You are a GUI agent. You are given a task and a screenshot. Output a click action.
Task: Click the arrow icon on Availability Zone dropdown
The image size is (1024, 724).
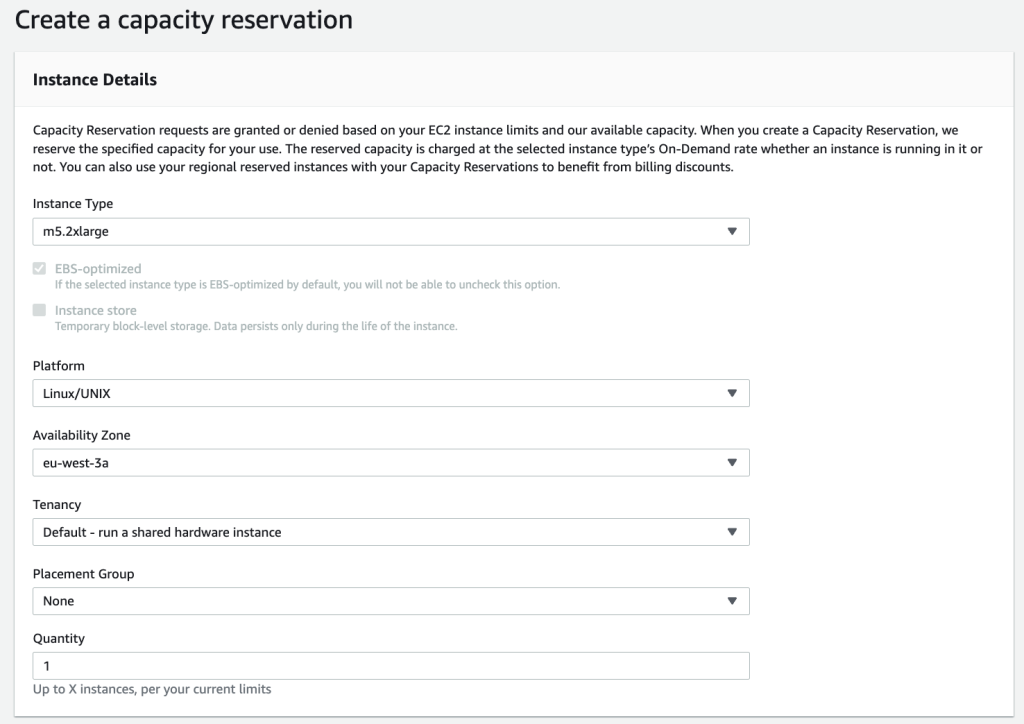[732, 463]
